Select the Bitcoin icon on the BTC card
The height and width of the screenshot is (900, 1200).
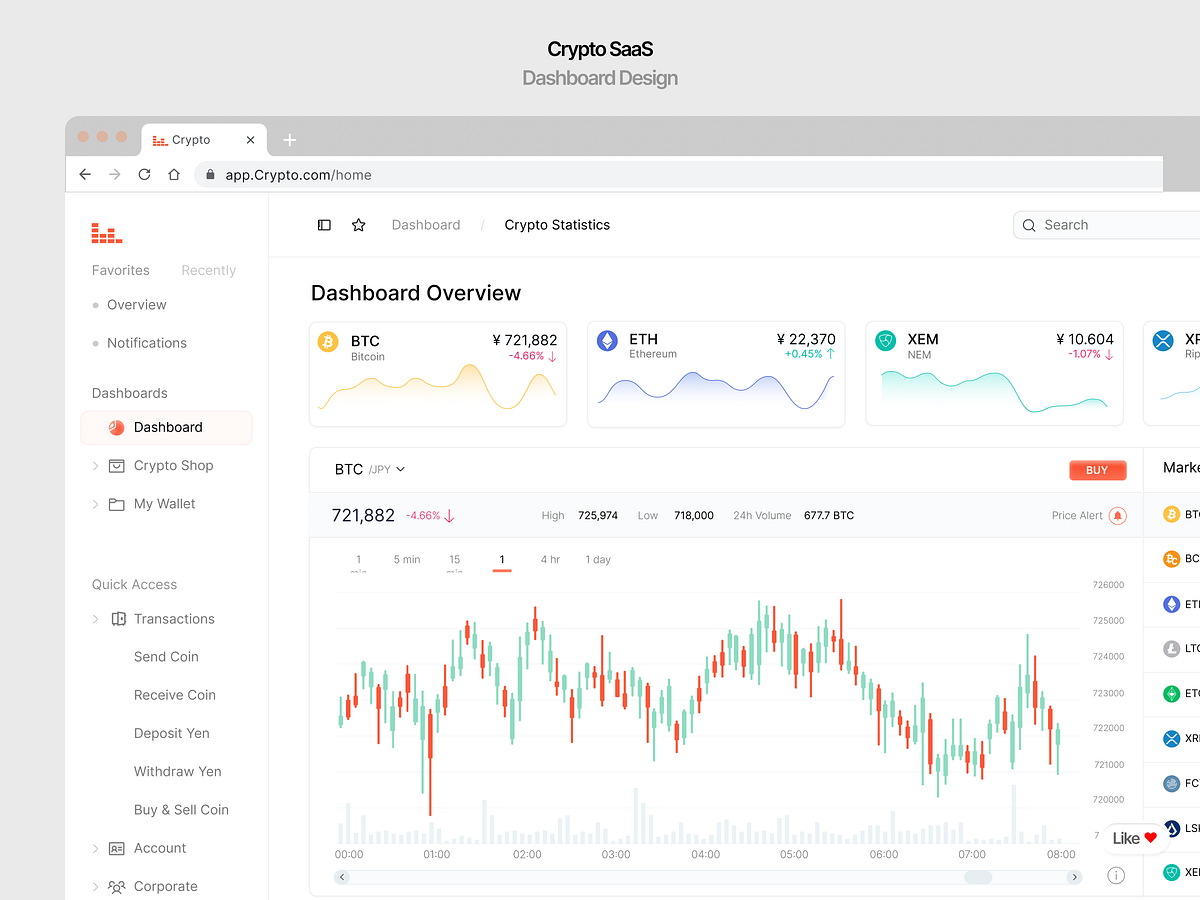327,340
